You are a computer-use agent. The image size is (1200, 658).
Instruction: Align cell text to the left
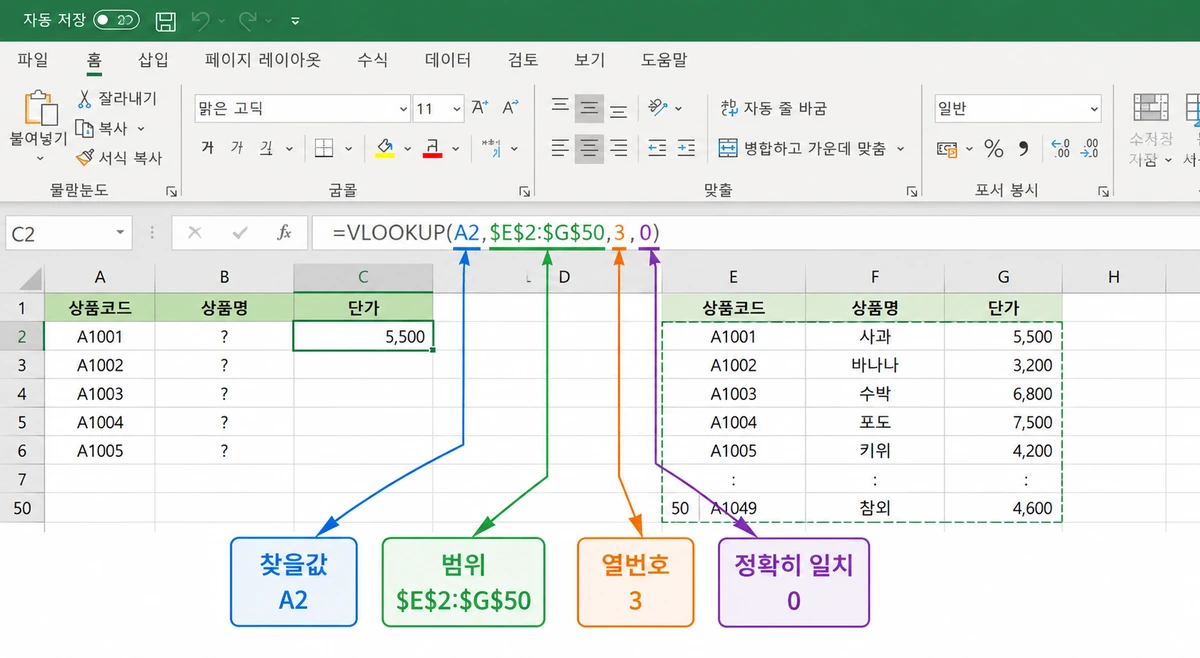pyautogui.click(x=560, y=148)
